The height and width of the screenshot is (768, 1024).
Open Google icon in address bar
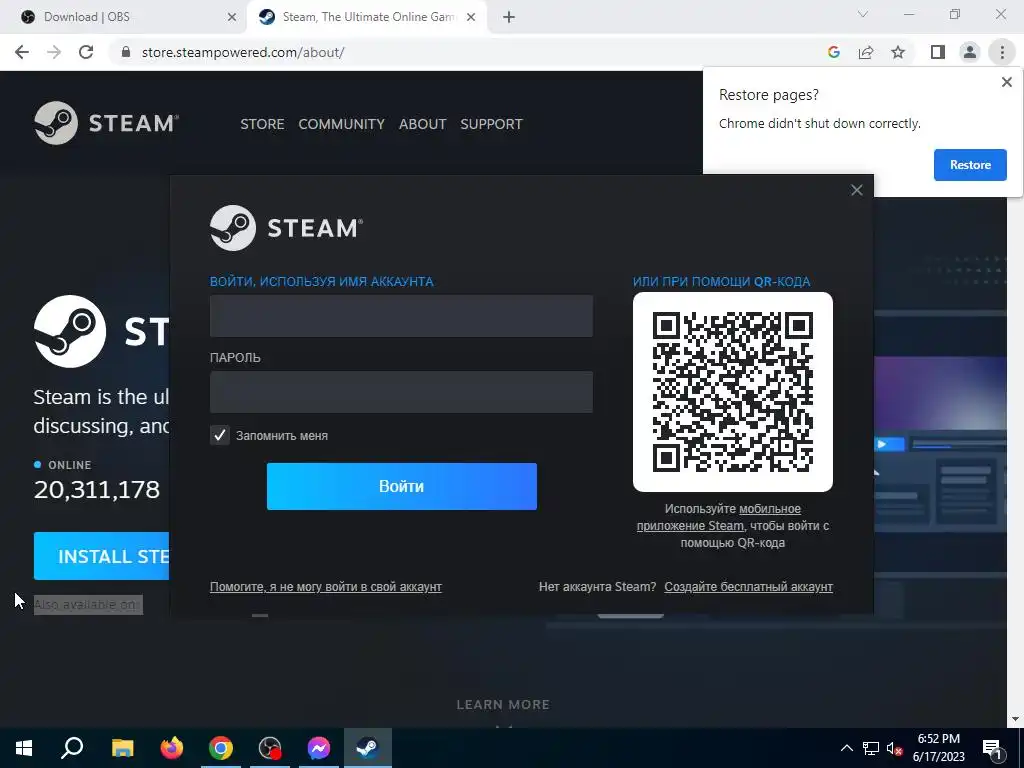pyautogui.click(x=833, y=52)
